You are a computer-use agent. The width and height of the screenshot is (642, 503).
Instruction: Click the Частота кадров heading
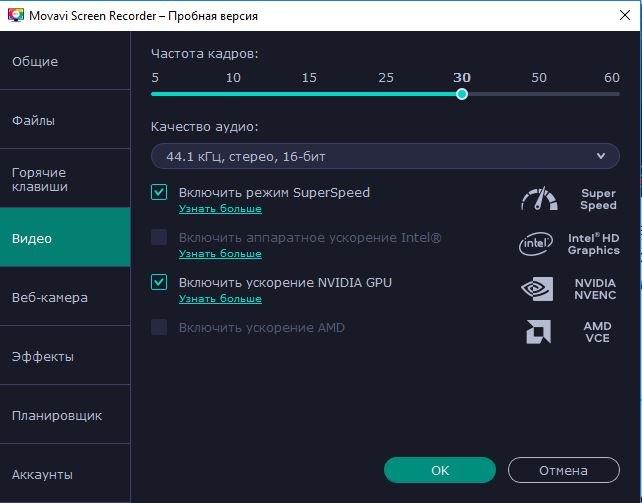(205, 54)
